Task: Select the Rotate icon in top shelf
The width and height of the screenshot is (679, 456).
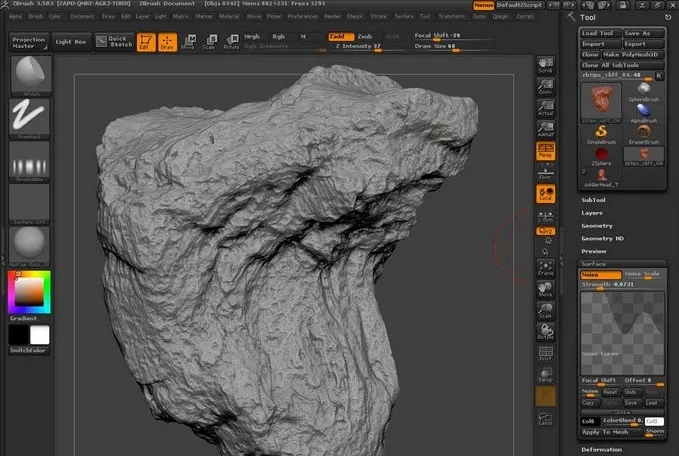Action: pos(231,42)
